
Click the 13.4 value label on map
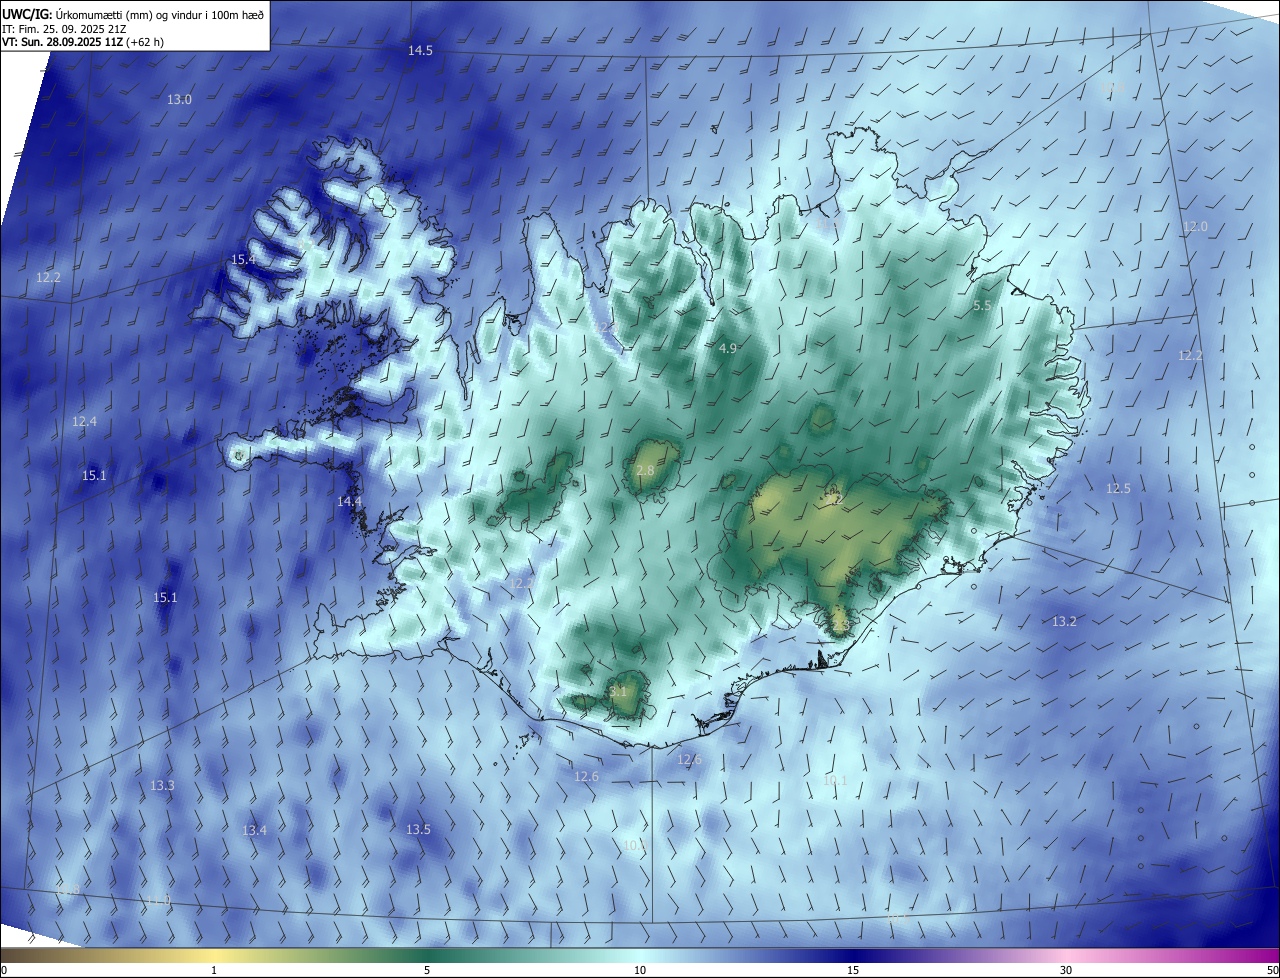(x=254, y=830)
